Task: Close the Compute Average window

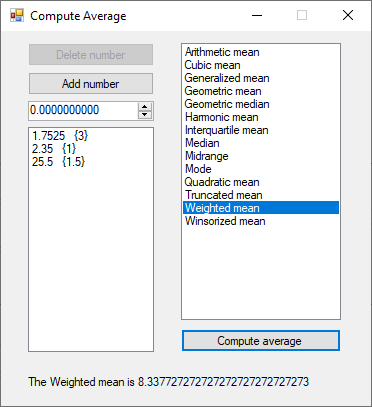Action: click(348, 15)
